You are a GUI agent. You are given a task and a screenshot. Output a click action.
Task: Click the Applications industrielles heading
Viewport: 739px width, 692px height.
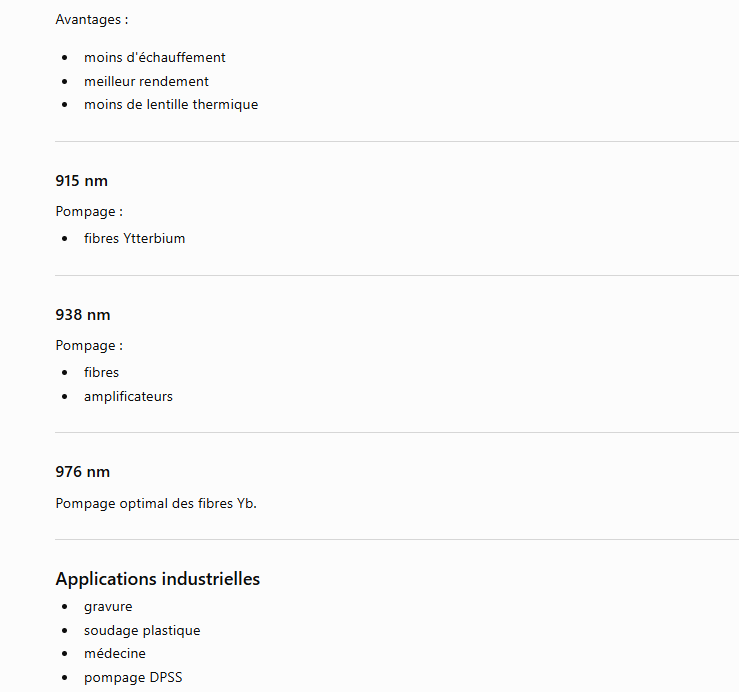pos(157,579)
